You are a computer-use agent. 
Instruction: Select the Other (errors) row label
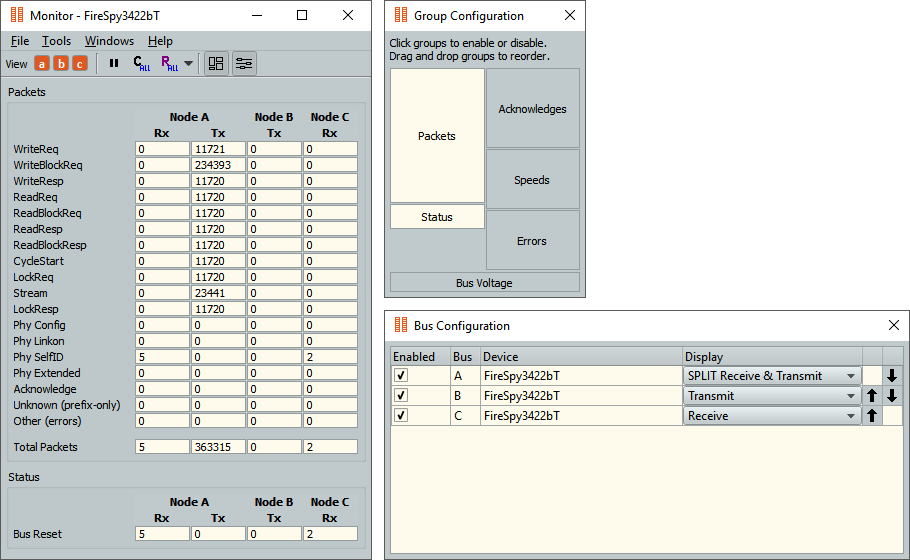[47, 421]
